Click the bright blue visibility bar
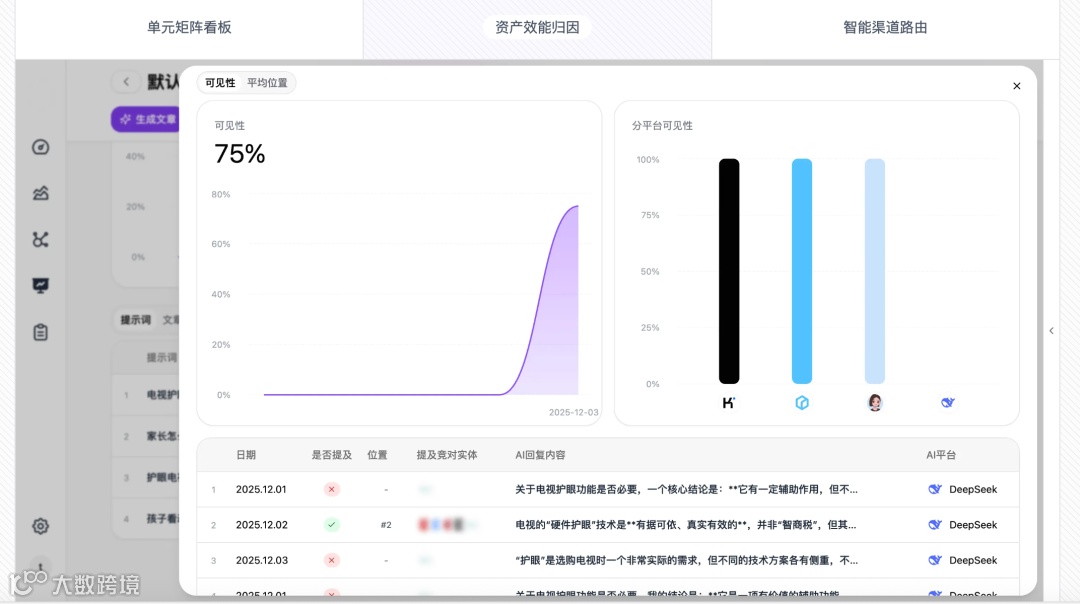The width and height of the screenshot is (1080, 604). click(x=802, y=271)
